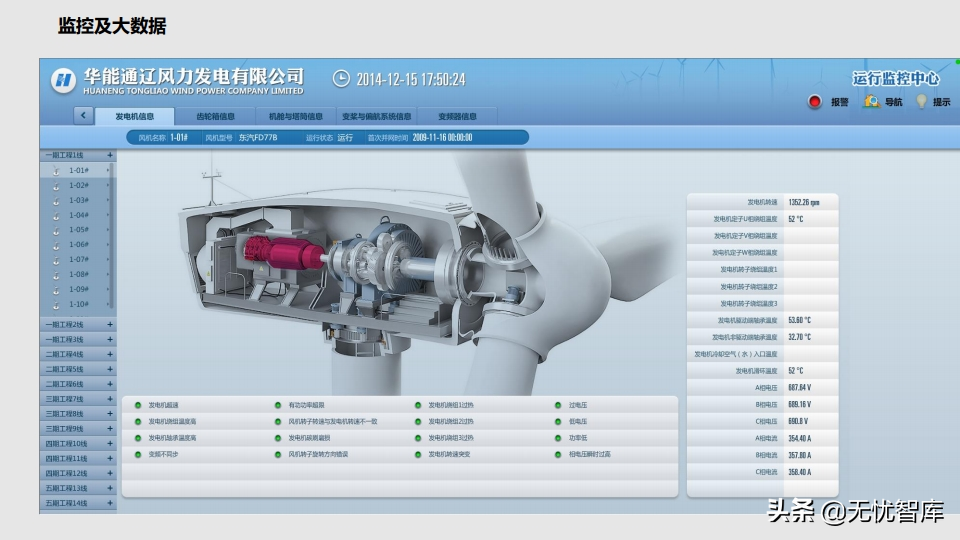Image resolution: width=960 pixels, height=540 pixels.
Task: Expand the 四期工程10线 group
Action: (110, 444)
